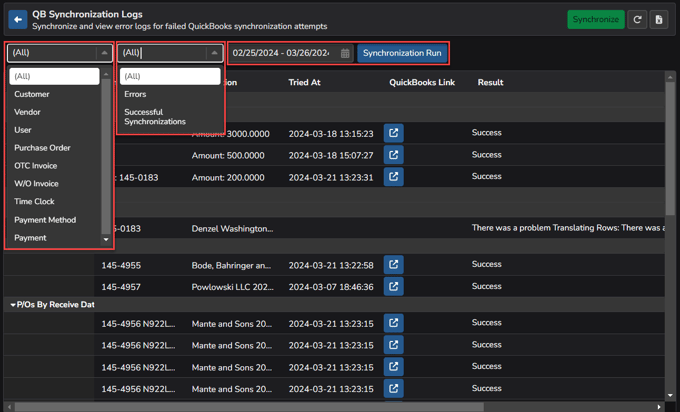Click the 2024-03-21 13:23:31 timestamp
The height and width of the screenshot is (412, 680).
pos(331,177)
